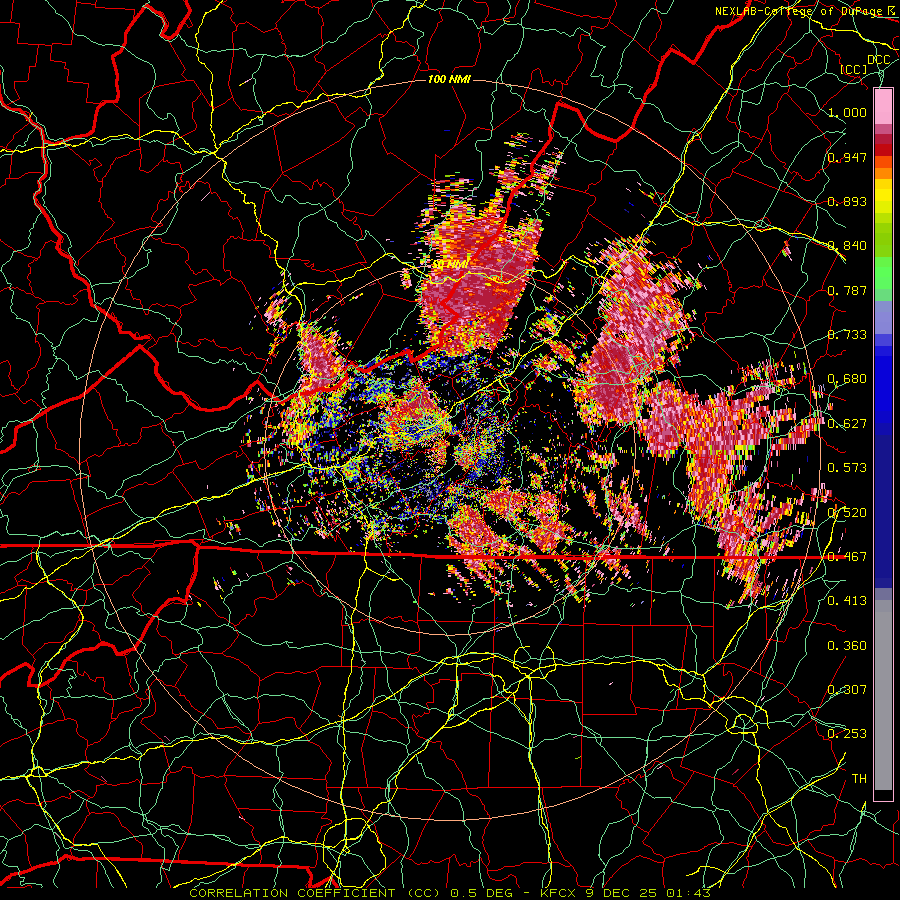900x900 pixels.
Task: Click the 0.307 scale value
Action: (847, 690)
